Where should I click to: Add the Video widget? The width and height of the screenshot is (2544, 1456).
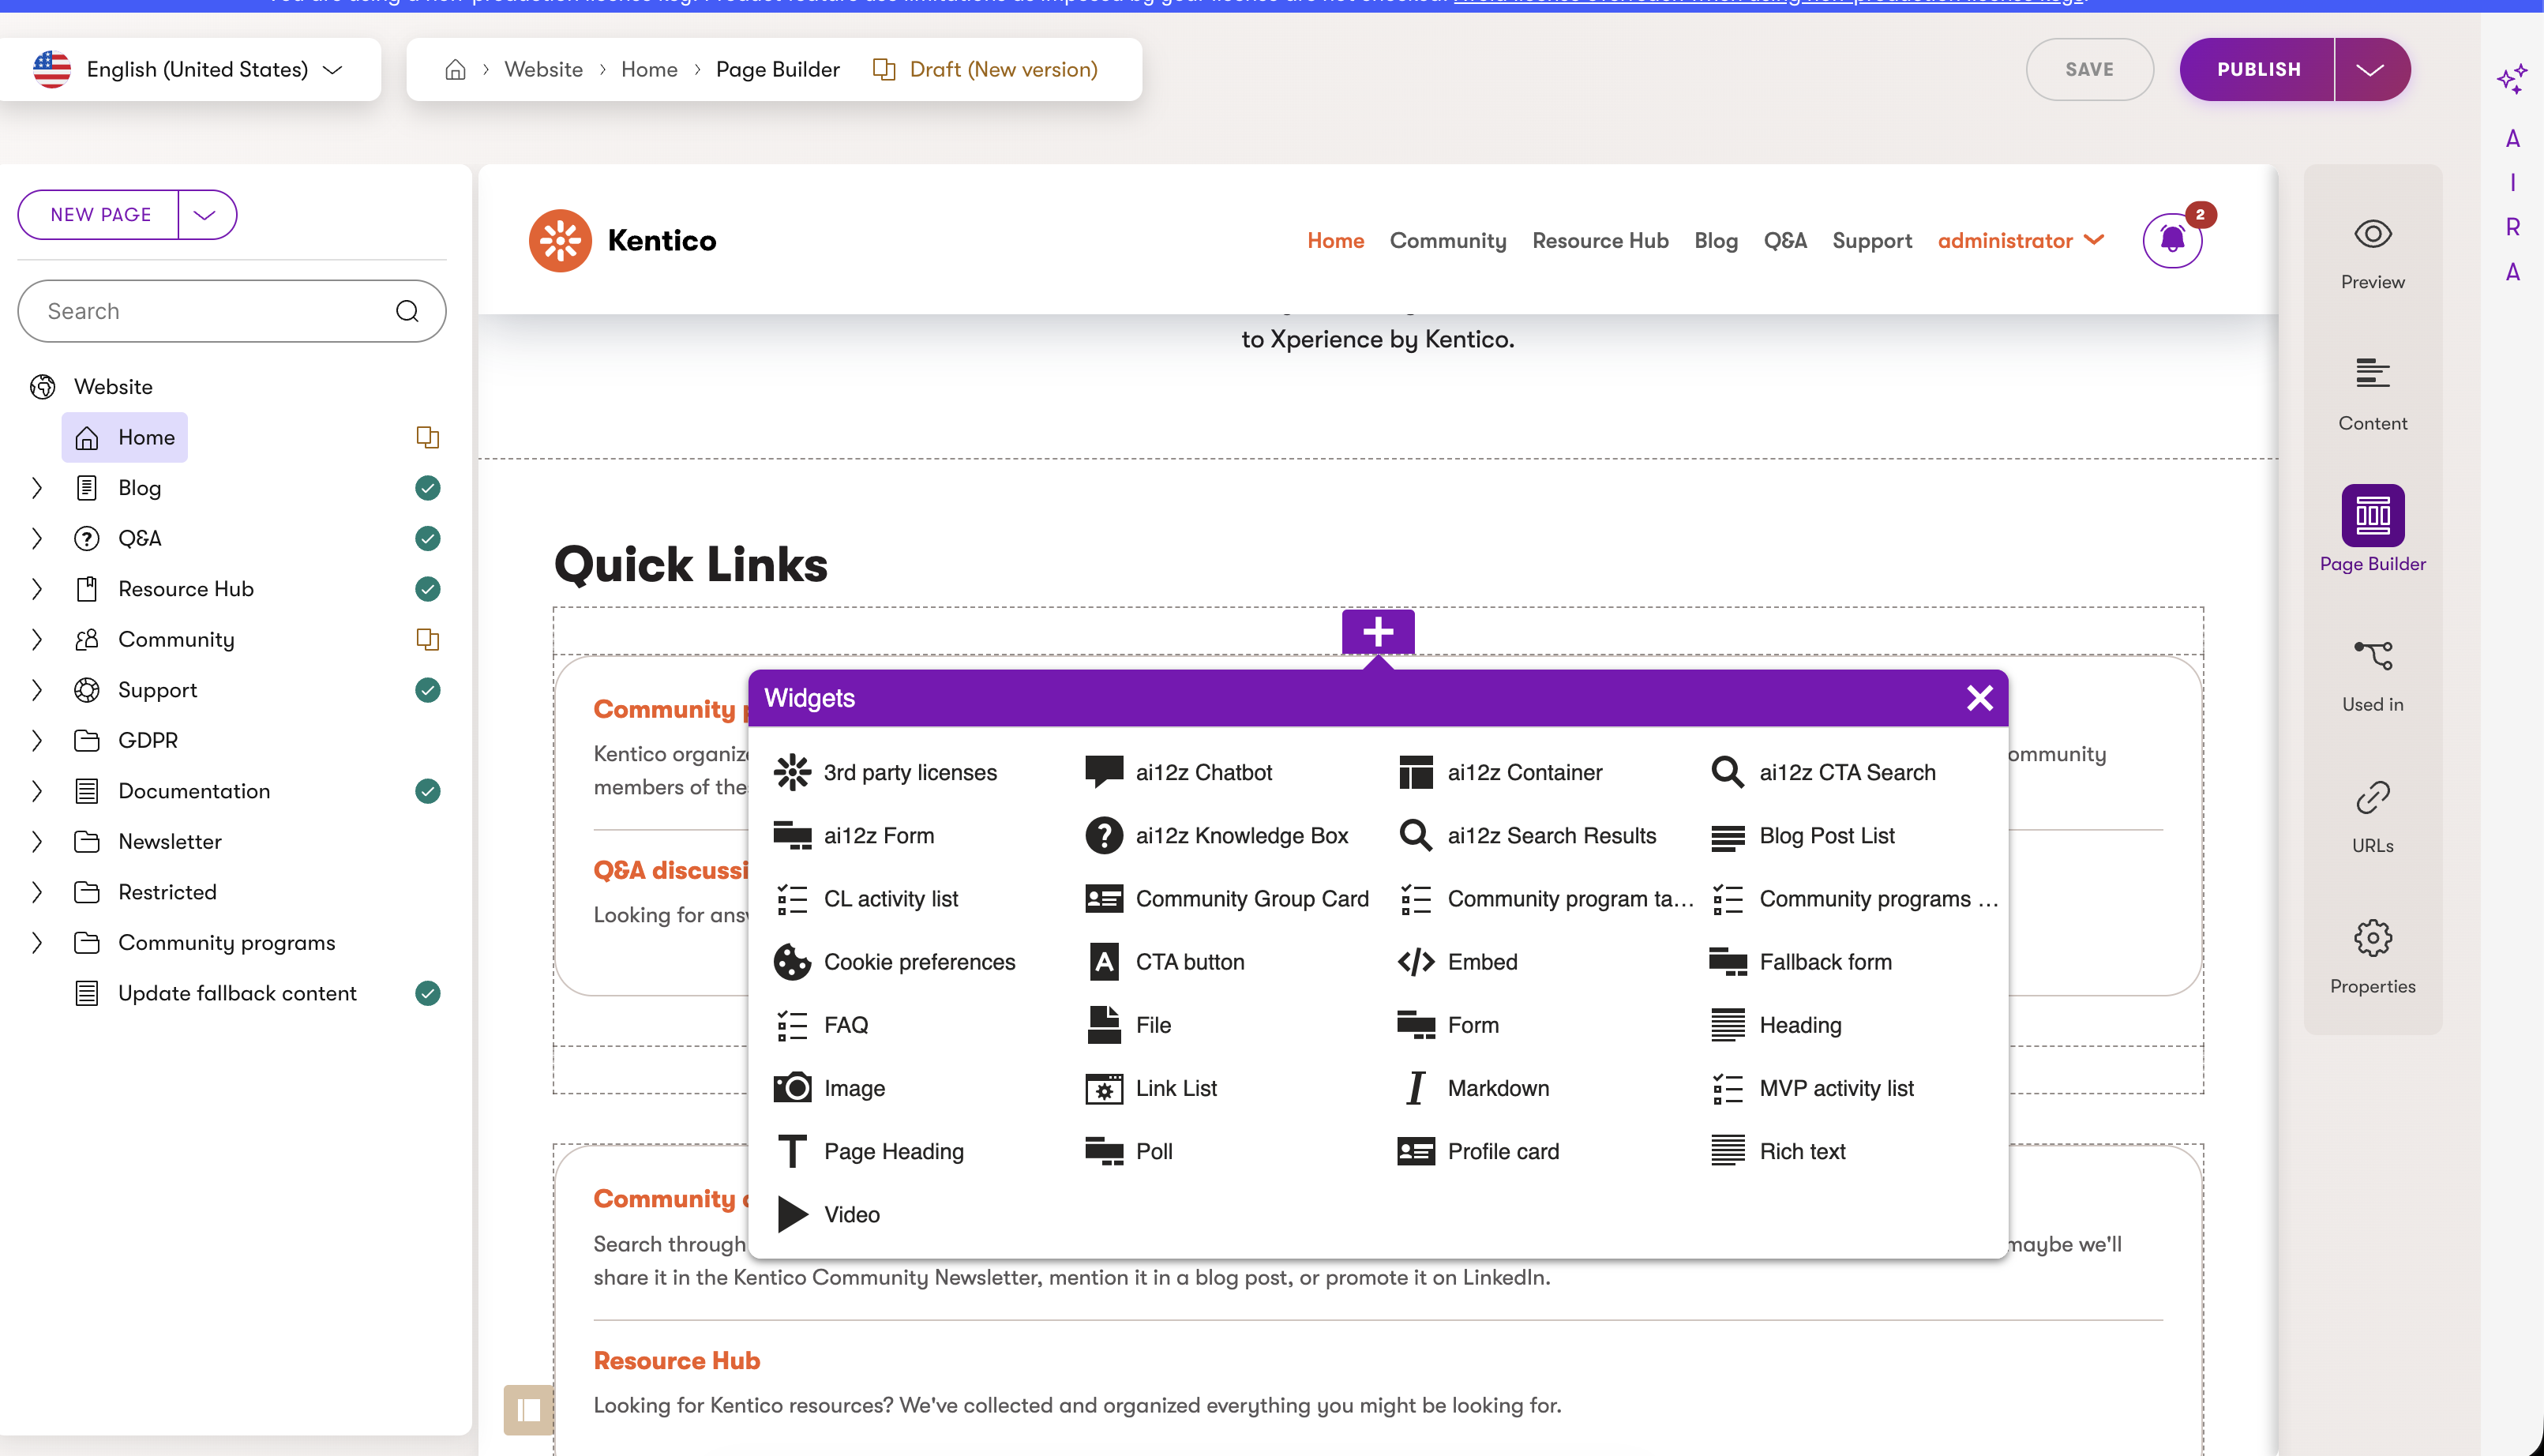coord(851,1213)
